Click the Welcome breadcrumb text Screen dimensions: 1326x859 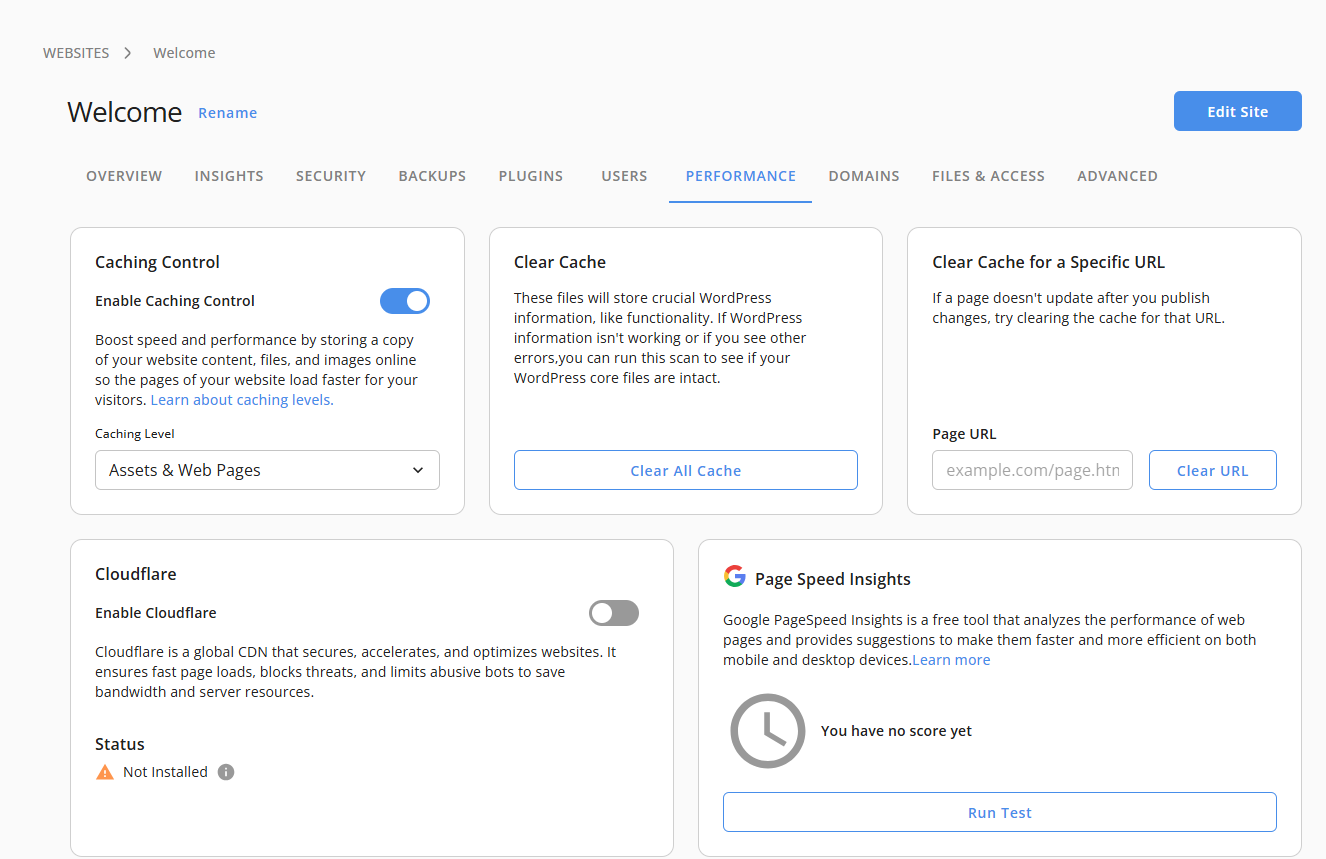click(x=184, y=53)
